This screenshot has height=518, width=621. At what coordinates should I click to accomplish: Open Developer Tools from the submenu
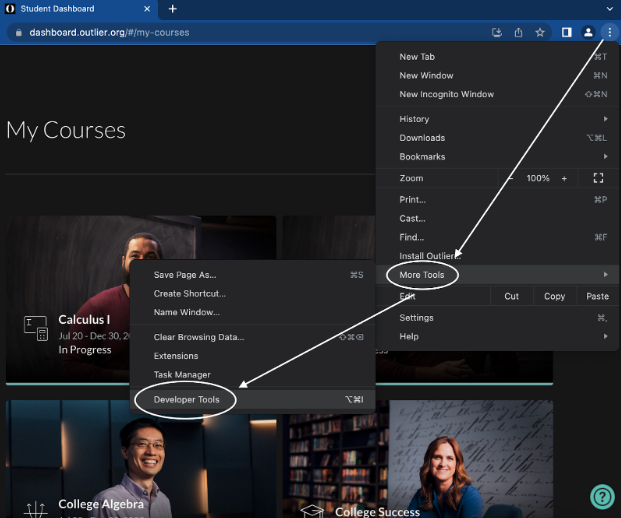(253, 400)
